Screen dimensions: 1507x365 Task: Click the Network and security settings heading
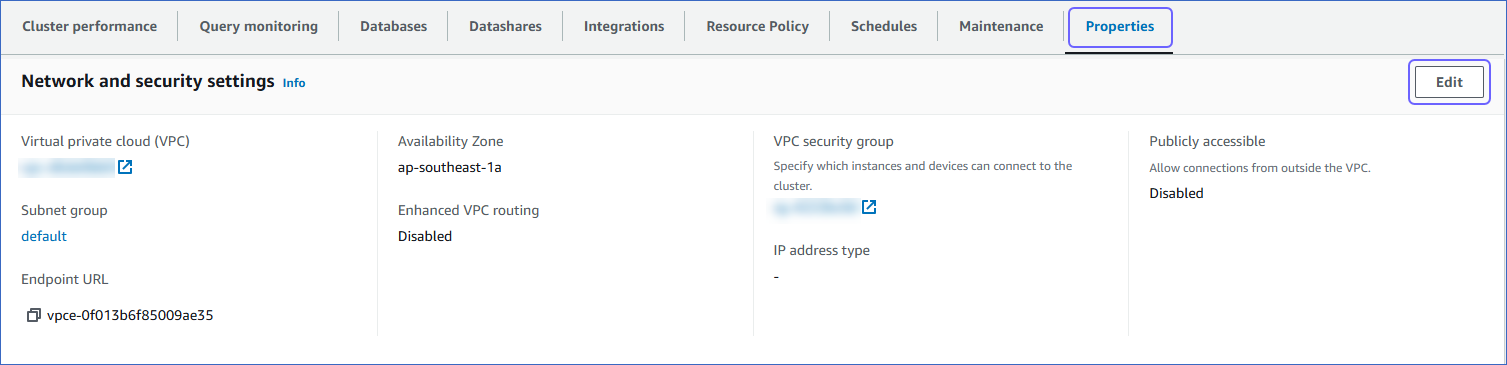click(x=148, y=82)
